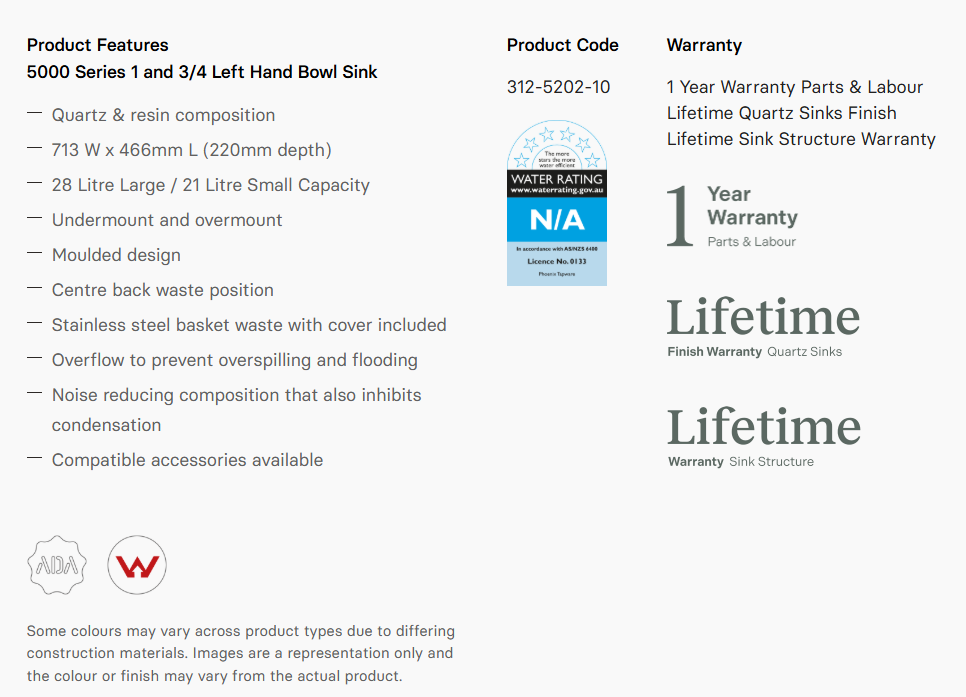Click the ADA certification badge

(x=56, y=566)
